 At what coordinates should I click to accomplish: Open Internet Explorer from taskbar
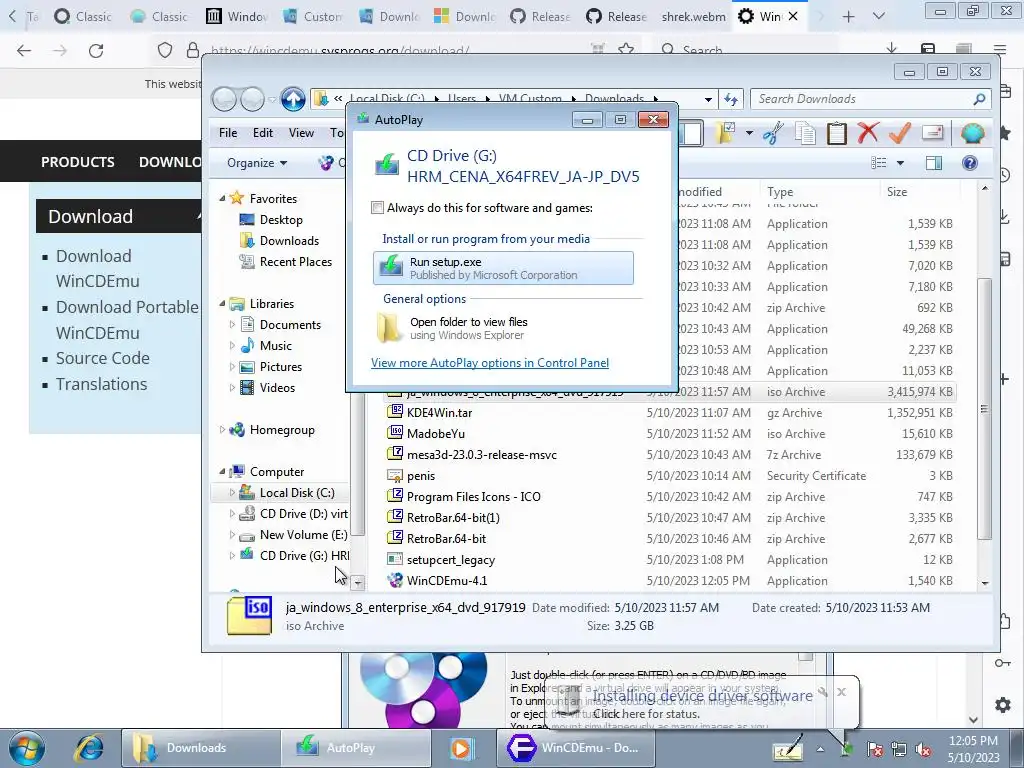(88, 748)
